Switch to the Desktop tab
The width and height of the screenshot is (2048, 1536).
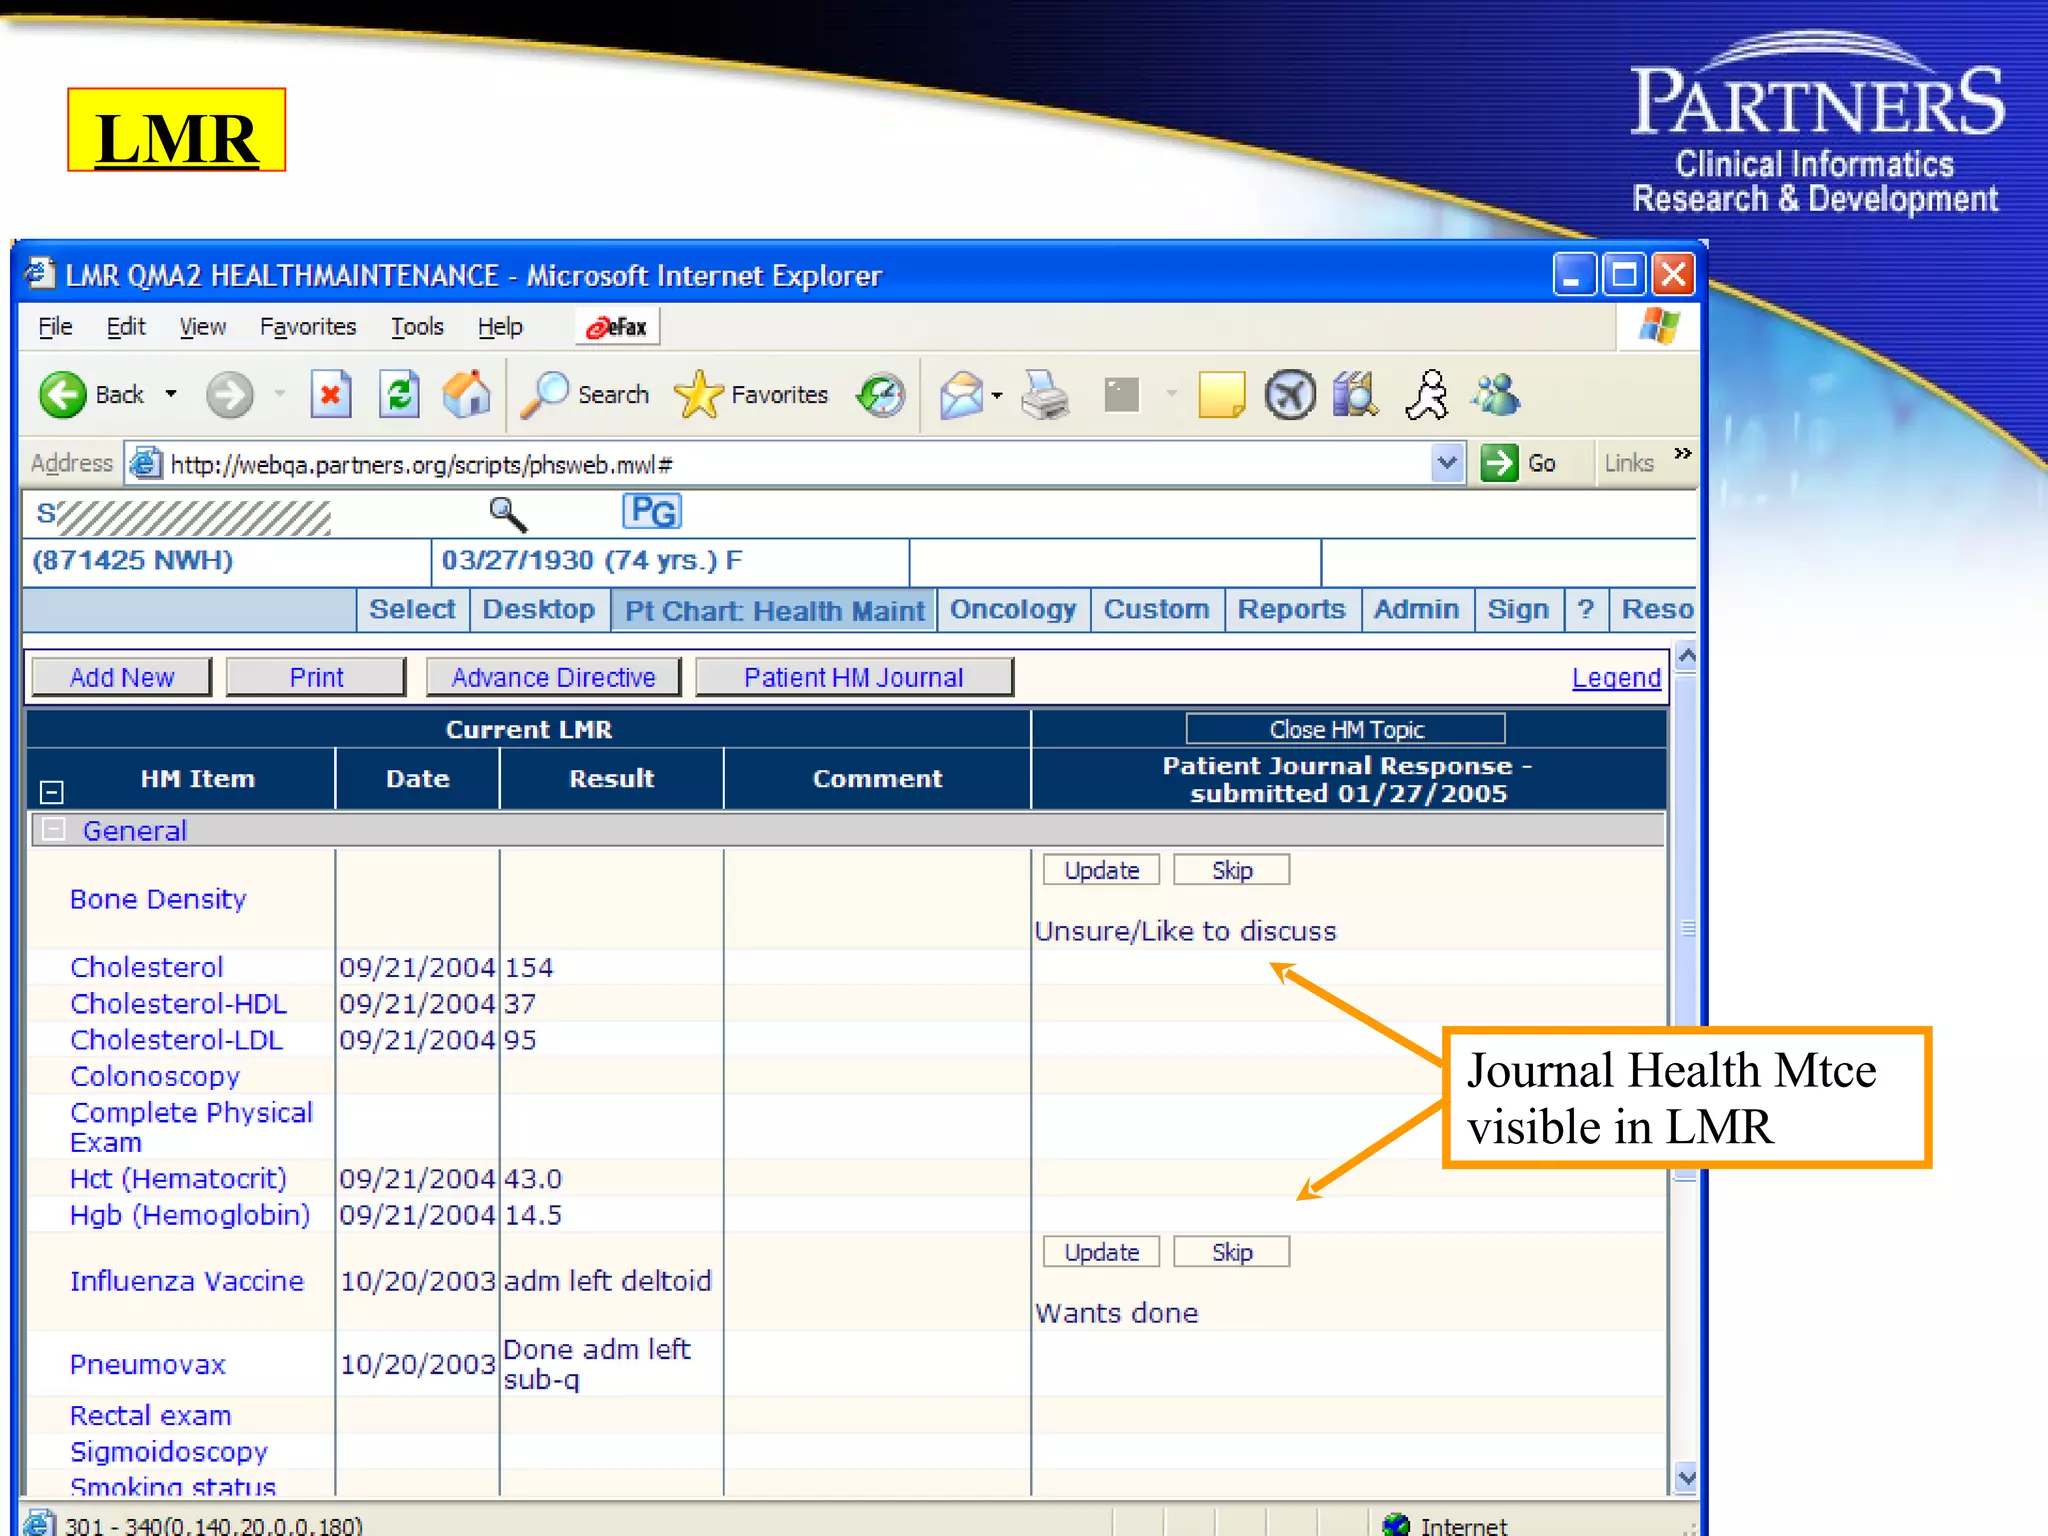point(539,609)
